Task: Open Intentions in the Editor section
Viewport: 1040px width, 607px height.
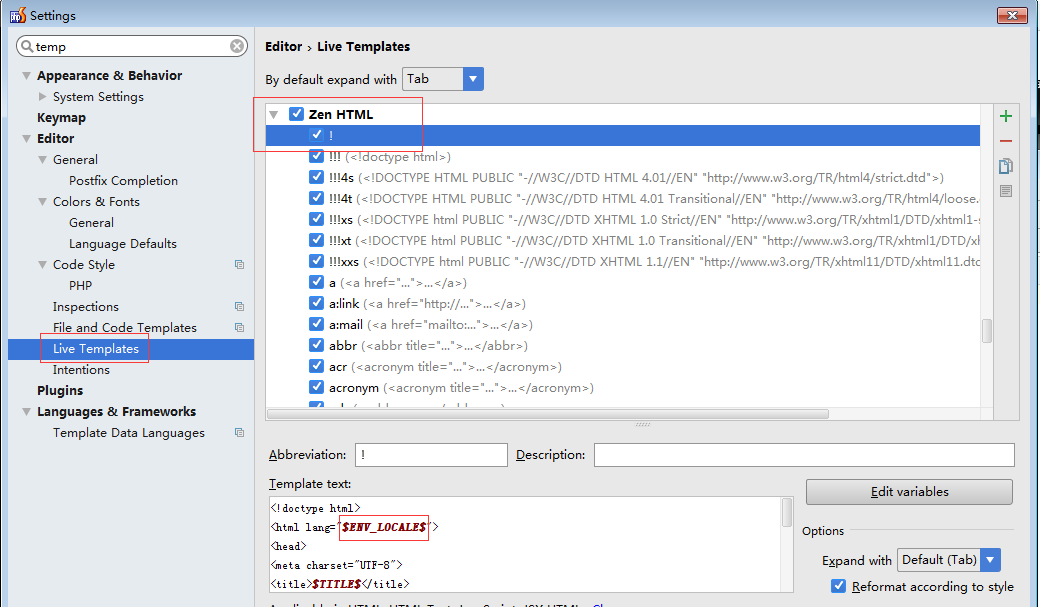Action: 81,370
